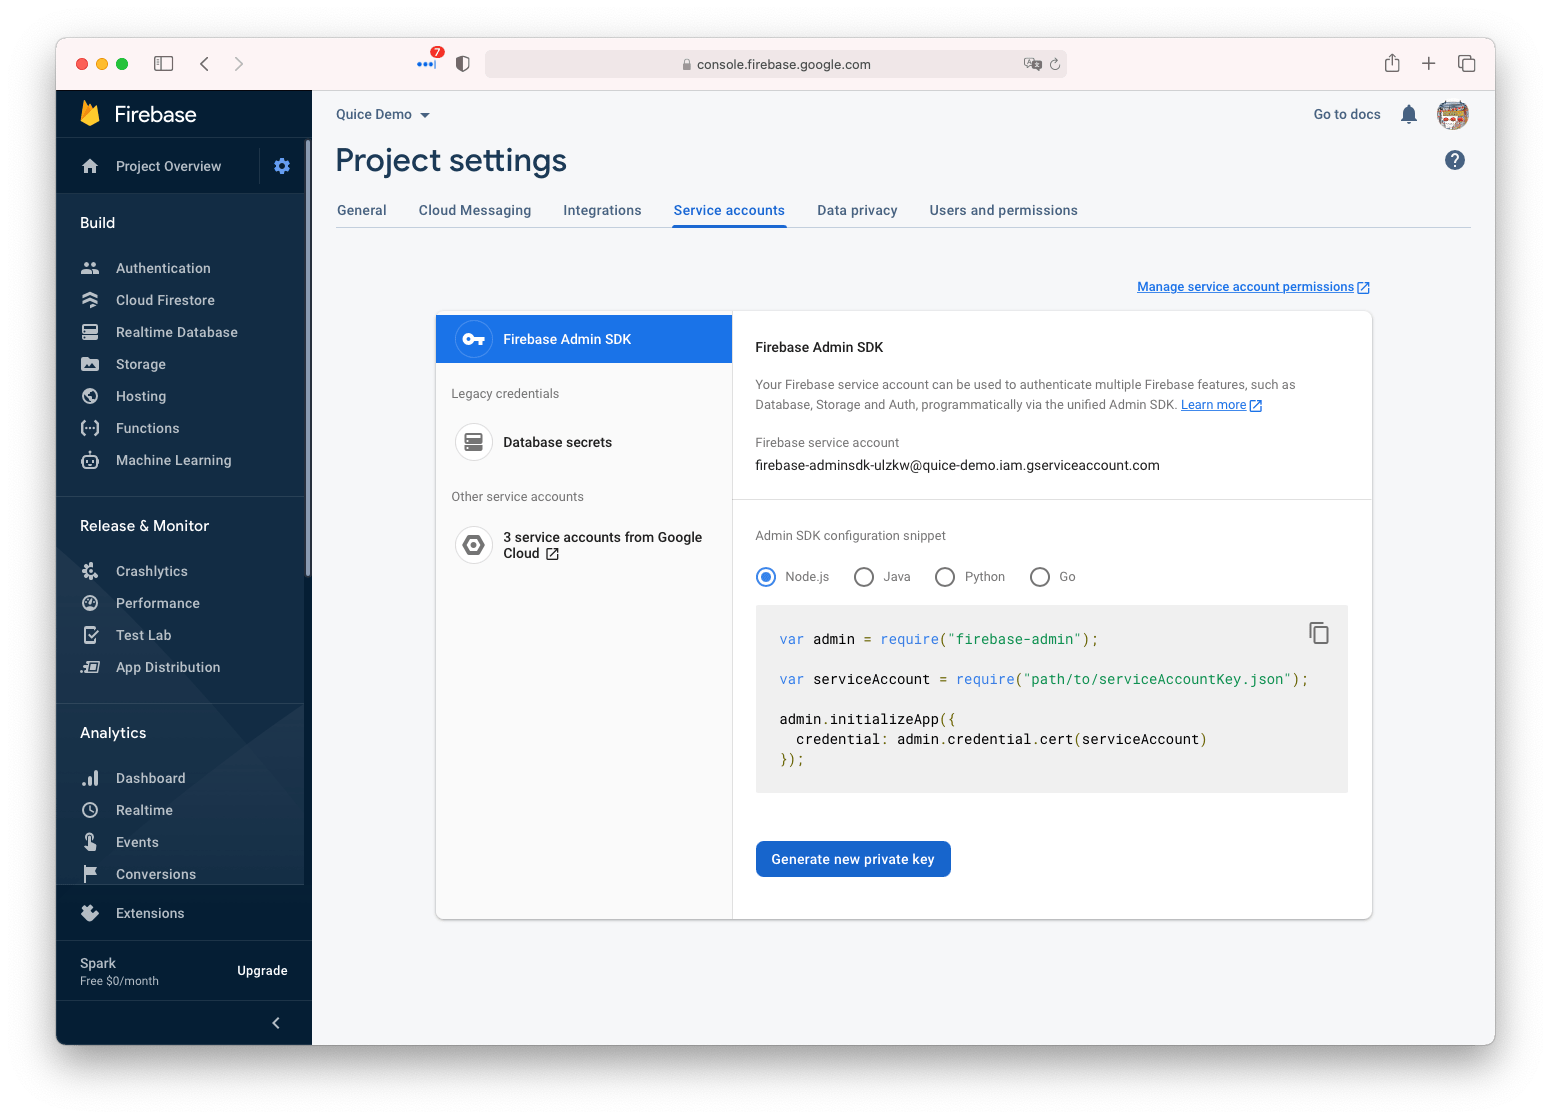The height and width of the screenshot is (1119, 1551).
Task: Open Hosting in the sidebar
Action: (140, 396)
